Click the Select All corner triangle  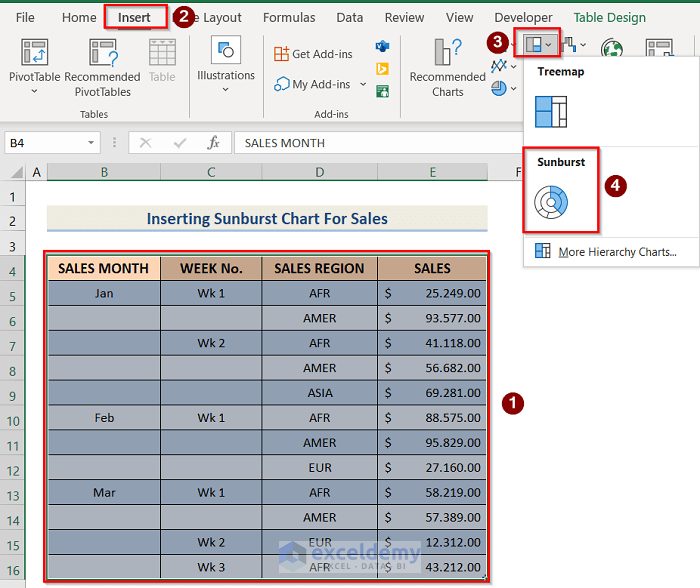pyautogui.click(x=17, y=172)
